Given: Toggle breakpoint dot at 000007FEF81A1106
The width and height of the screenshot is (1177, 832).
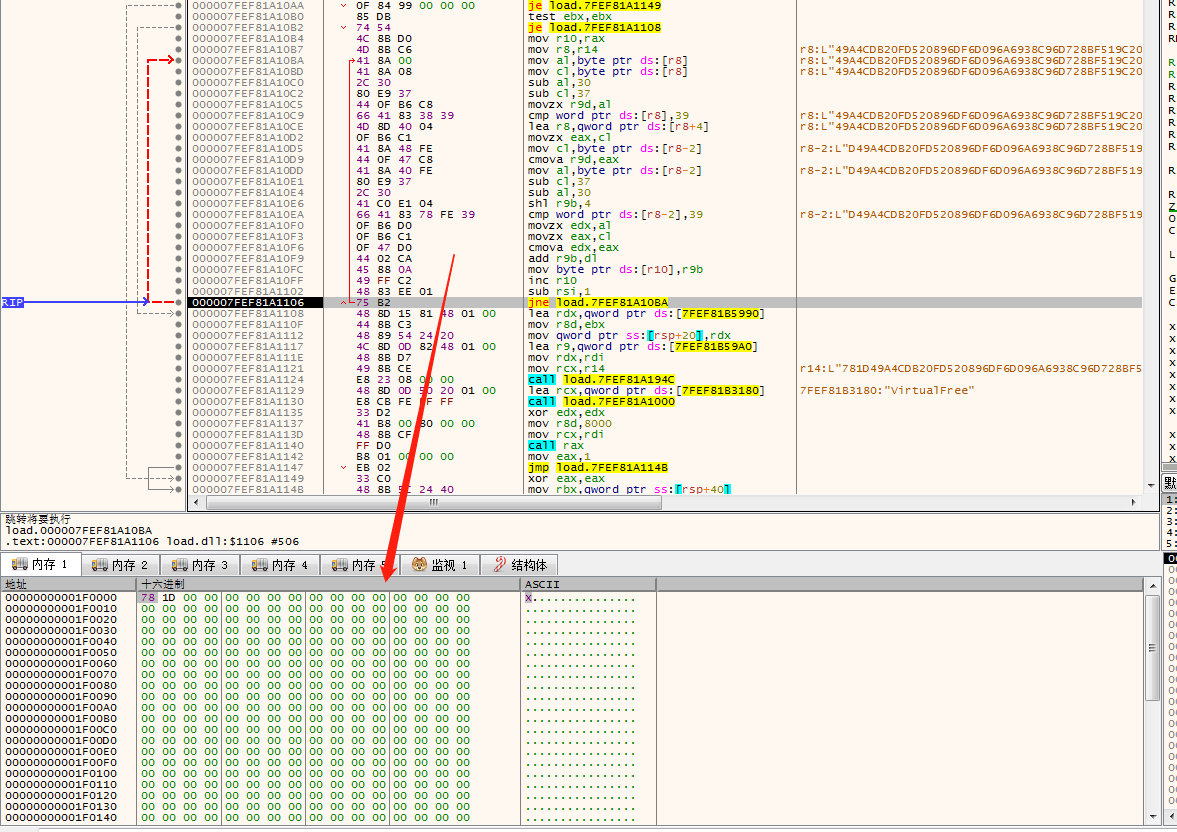Looking at the screenshot, I should pos(178,303).
